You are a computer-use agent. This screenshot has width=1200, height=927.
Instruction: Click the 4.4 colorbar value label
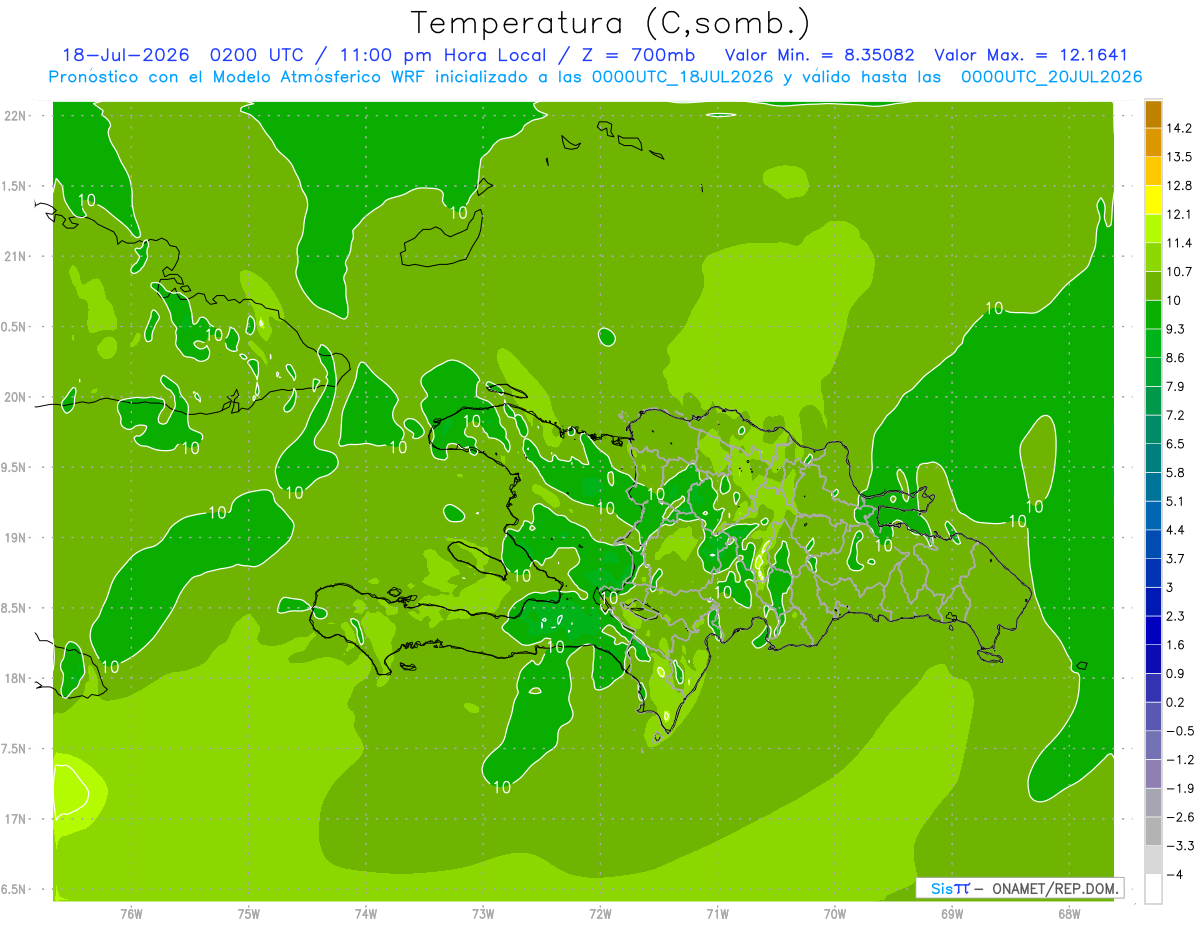pos(1176,530)
